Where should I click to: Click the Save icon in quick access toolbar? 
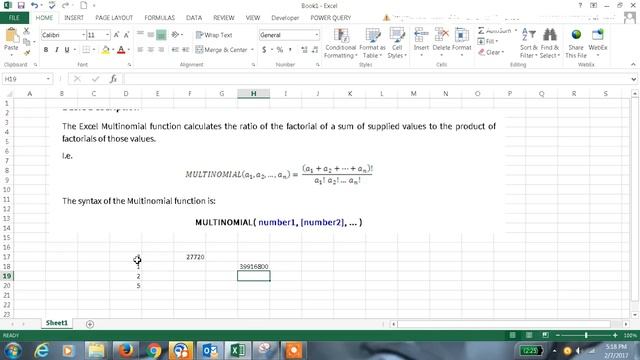click(21, 5)
